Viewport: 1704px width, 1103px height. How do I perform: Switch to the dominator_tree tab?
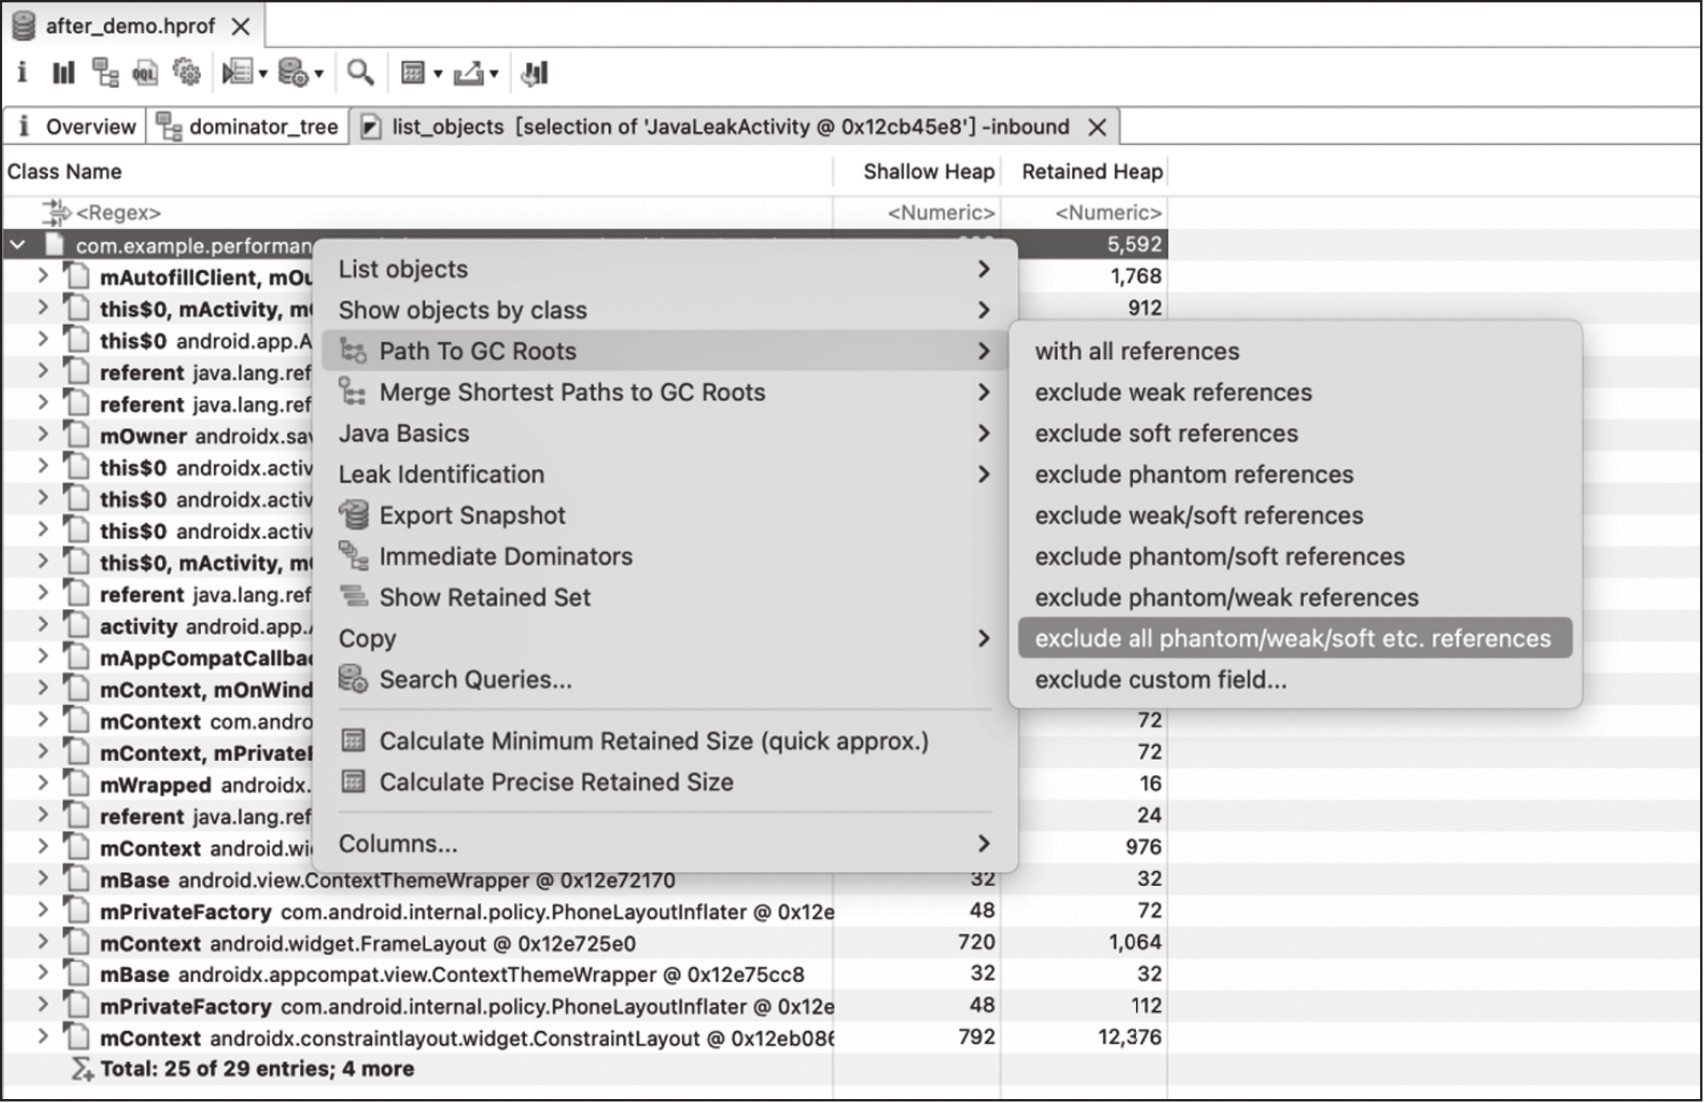pos(248,127)
